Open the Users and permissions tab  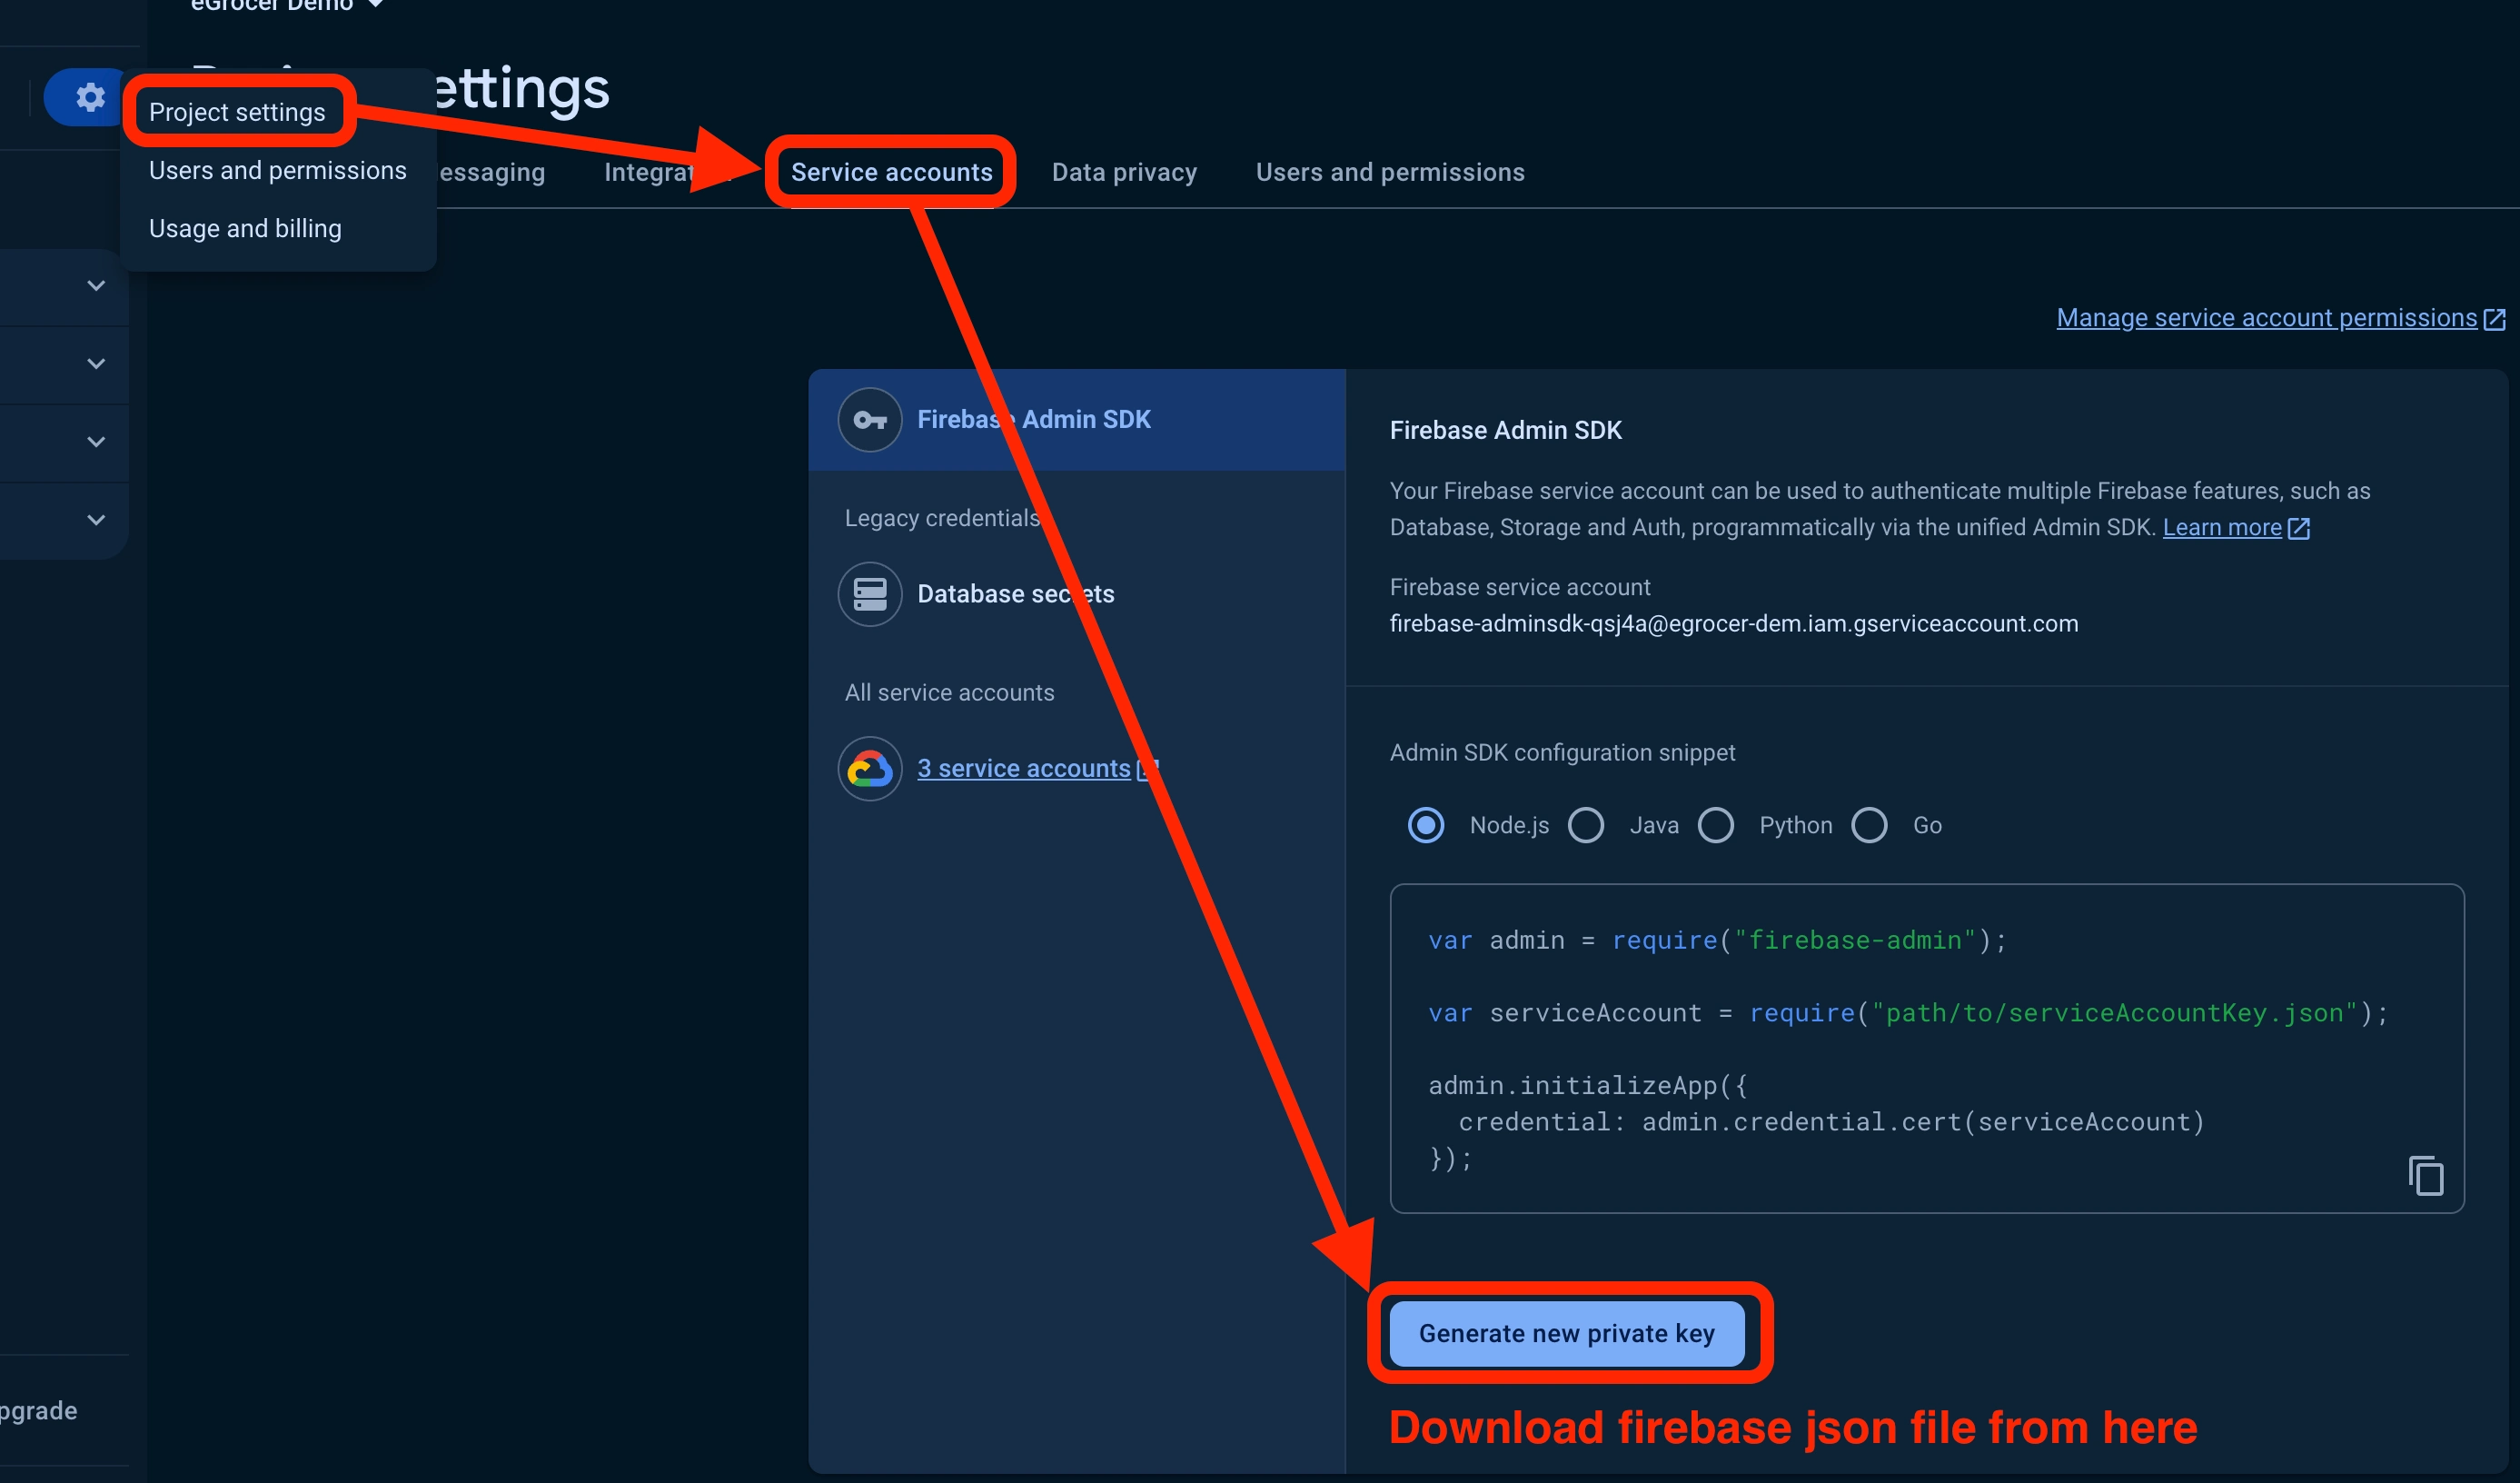coord(1390,172)
